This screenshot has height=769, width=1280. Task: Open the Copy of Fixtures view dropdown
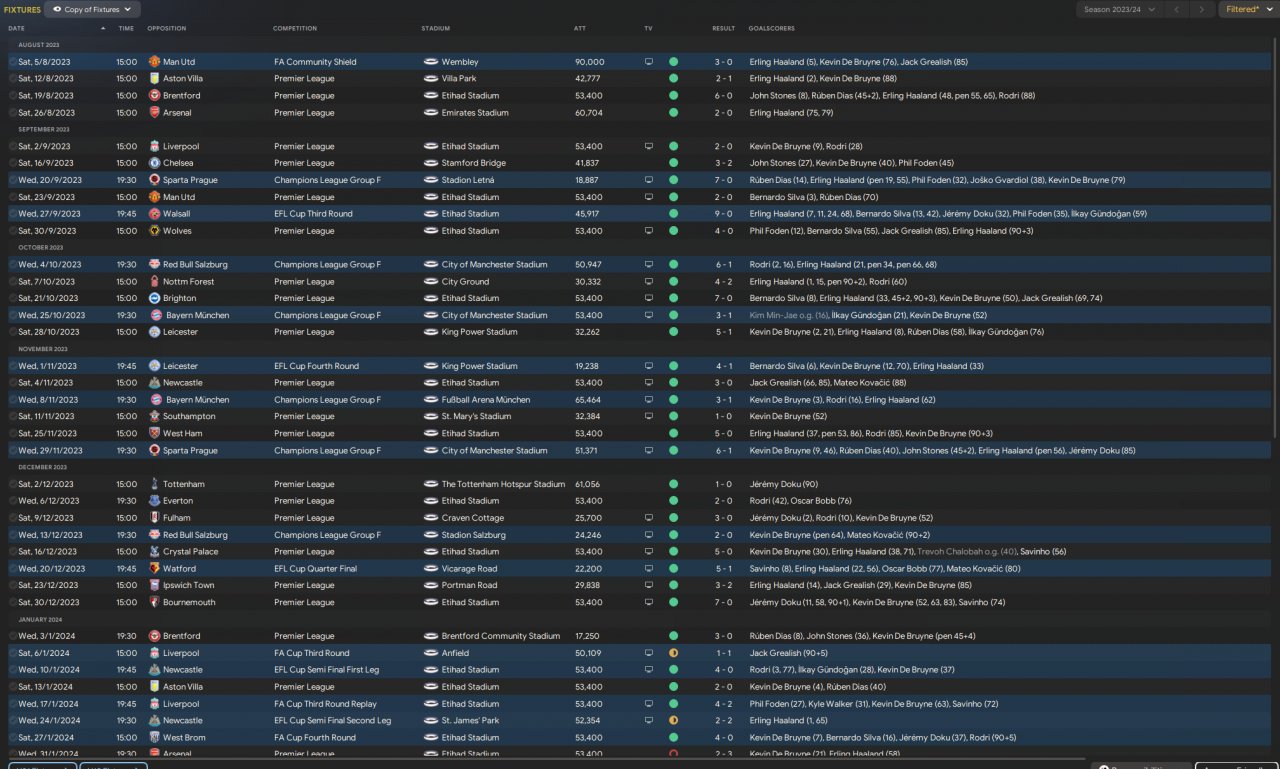[x=92, y=9]
